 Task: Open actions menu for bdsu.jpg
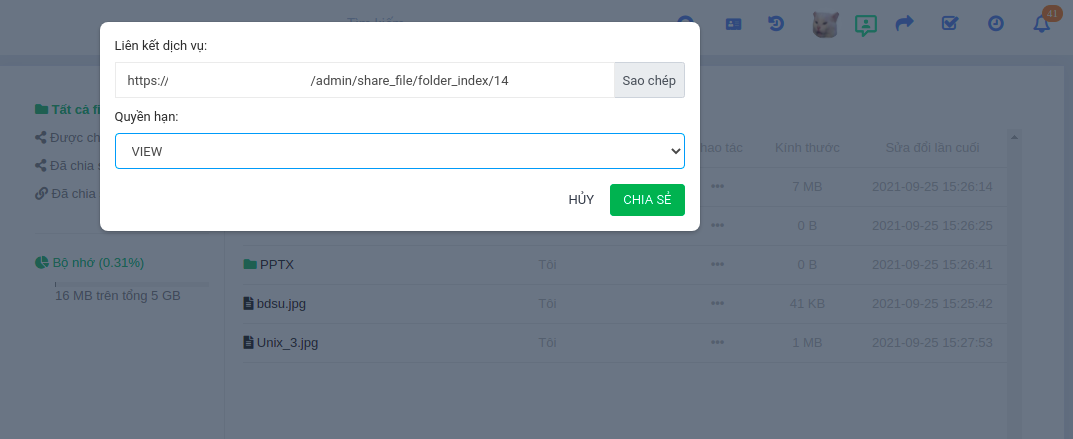[x=717, y=303]
